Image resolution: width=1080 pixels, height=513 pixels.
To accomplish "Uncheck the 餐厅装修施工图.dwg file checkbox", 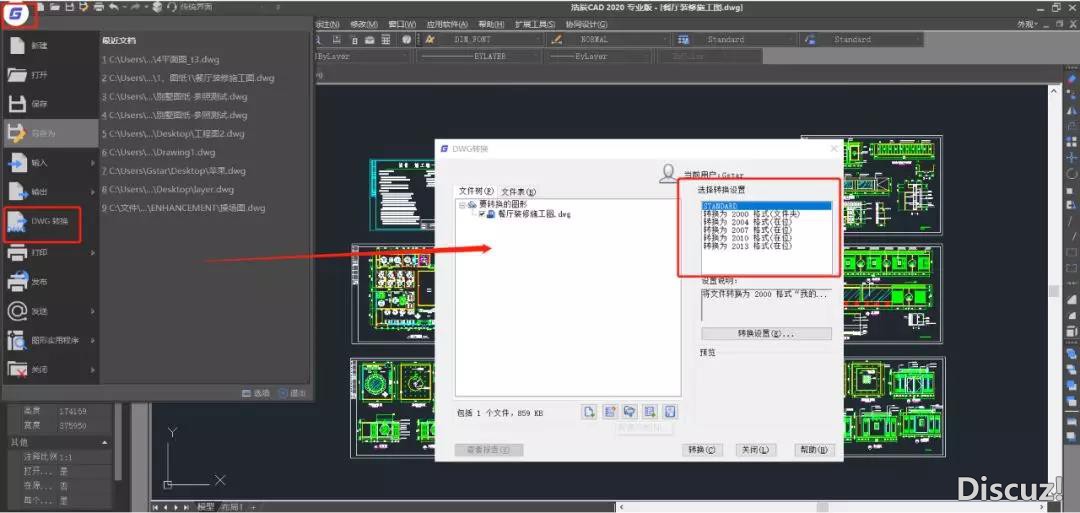I will (x=482, y=214).
